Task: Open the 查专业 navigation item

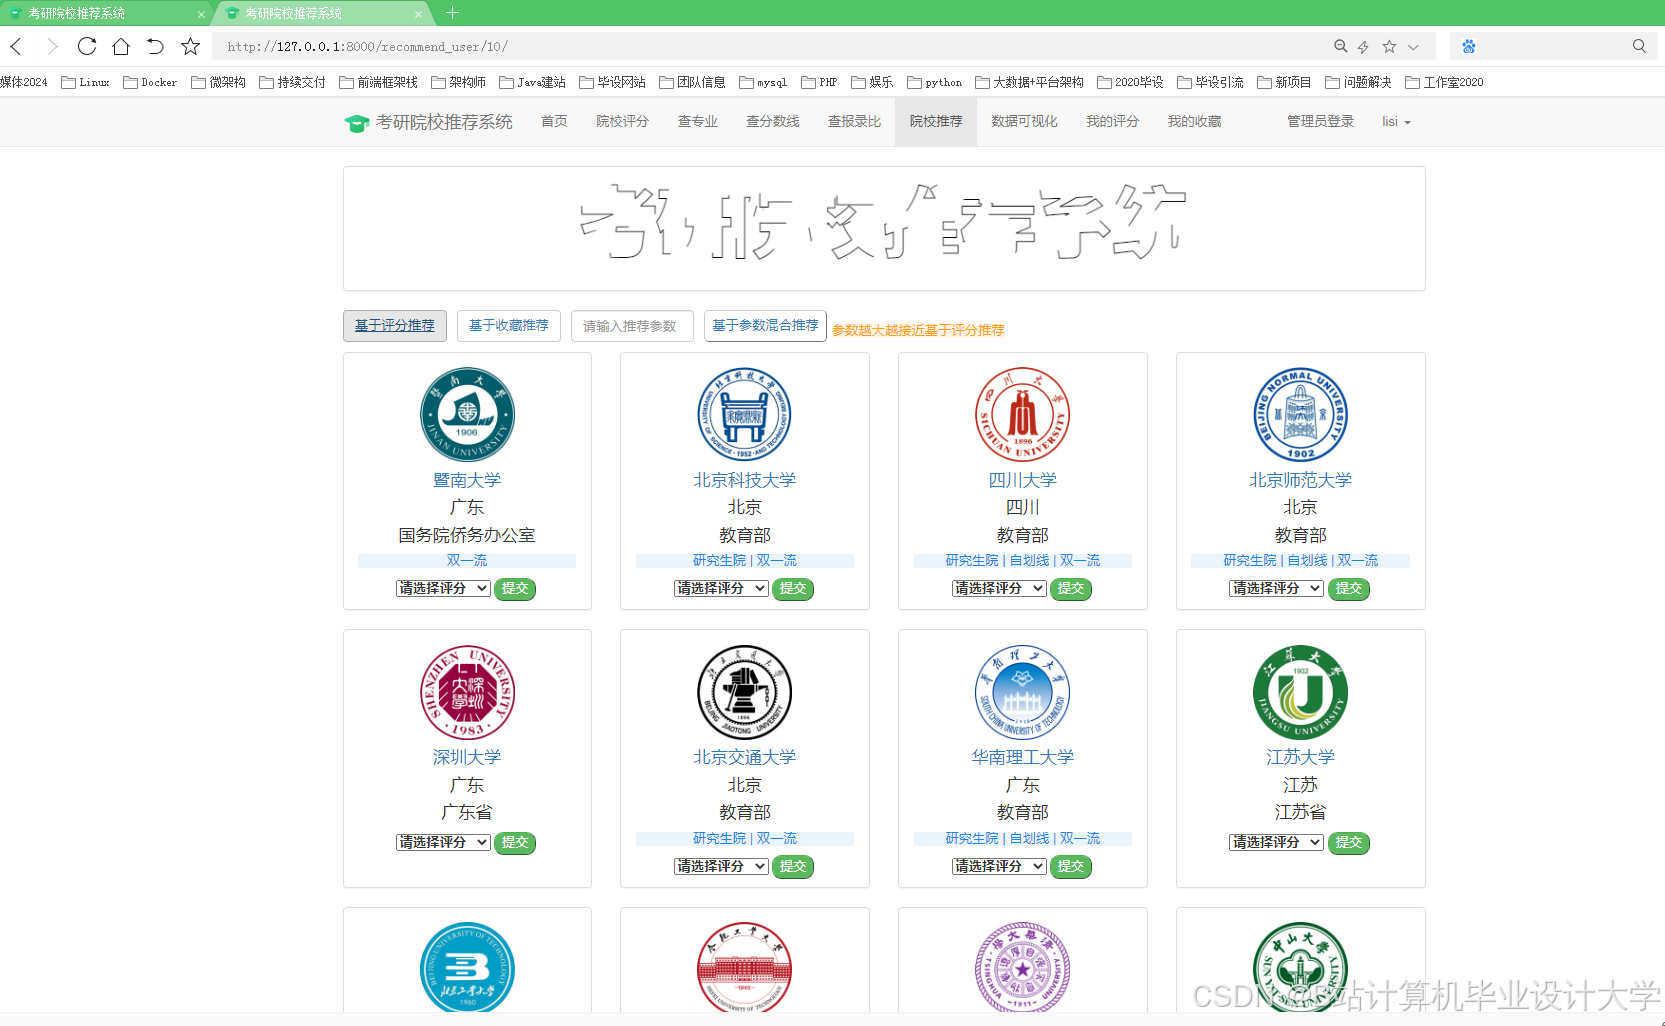Action: (697, 122)
